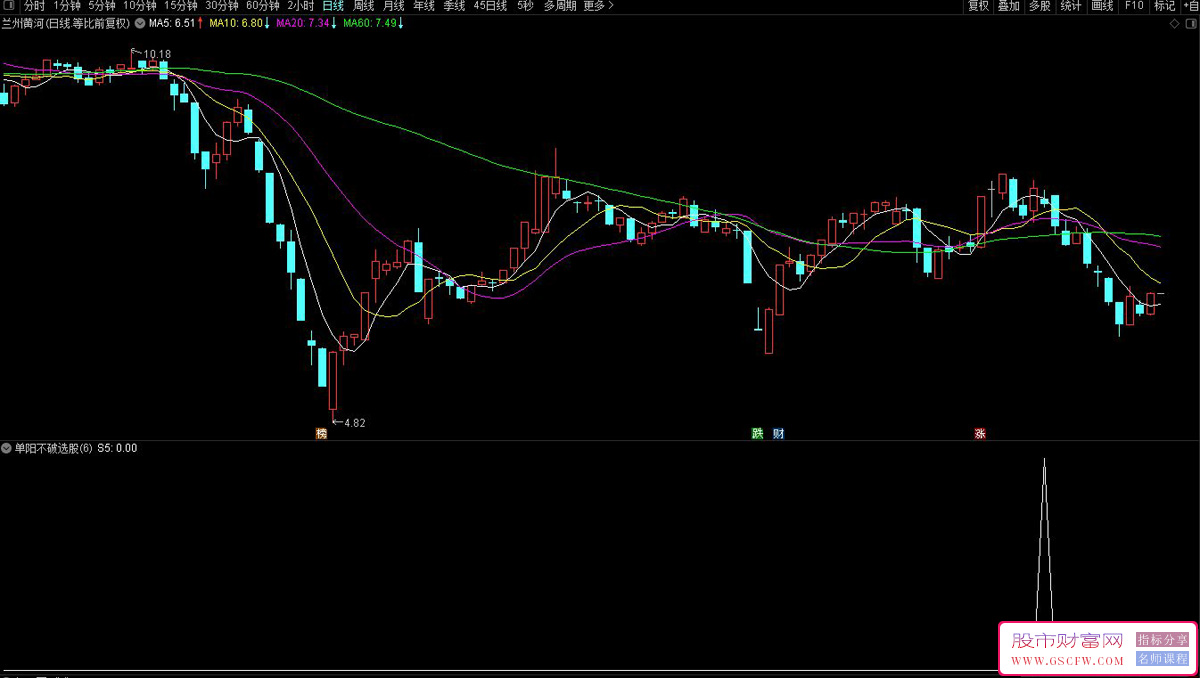The image size is (1200, 678).
Task: Click the 复权 button
Action: pyautogui.click(x=978, y=6)
